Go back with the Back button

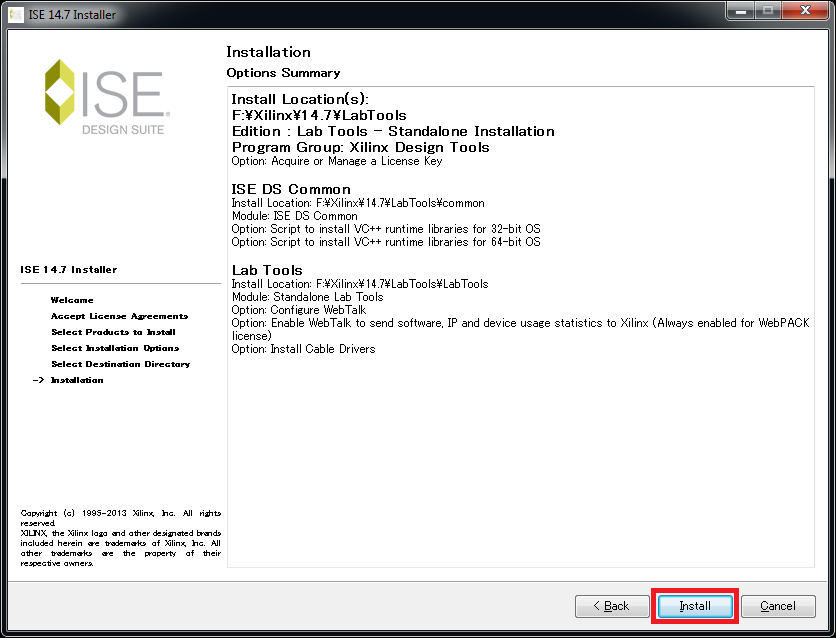click(x=612, y=606)
